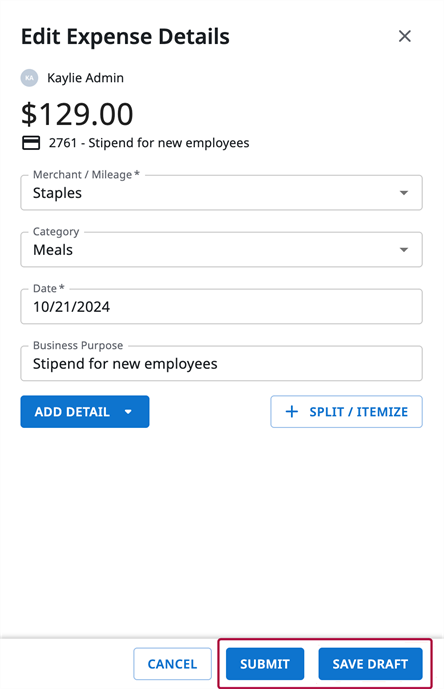Image resolution: width=444 pixels, height=689 pixels.
Task: Click the Kaylie Admin avatar icon
Action: (29, 78)
